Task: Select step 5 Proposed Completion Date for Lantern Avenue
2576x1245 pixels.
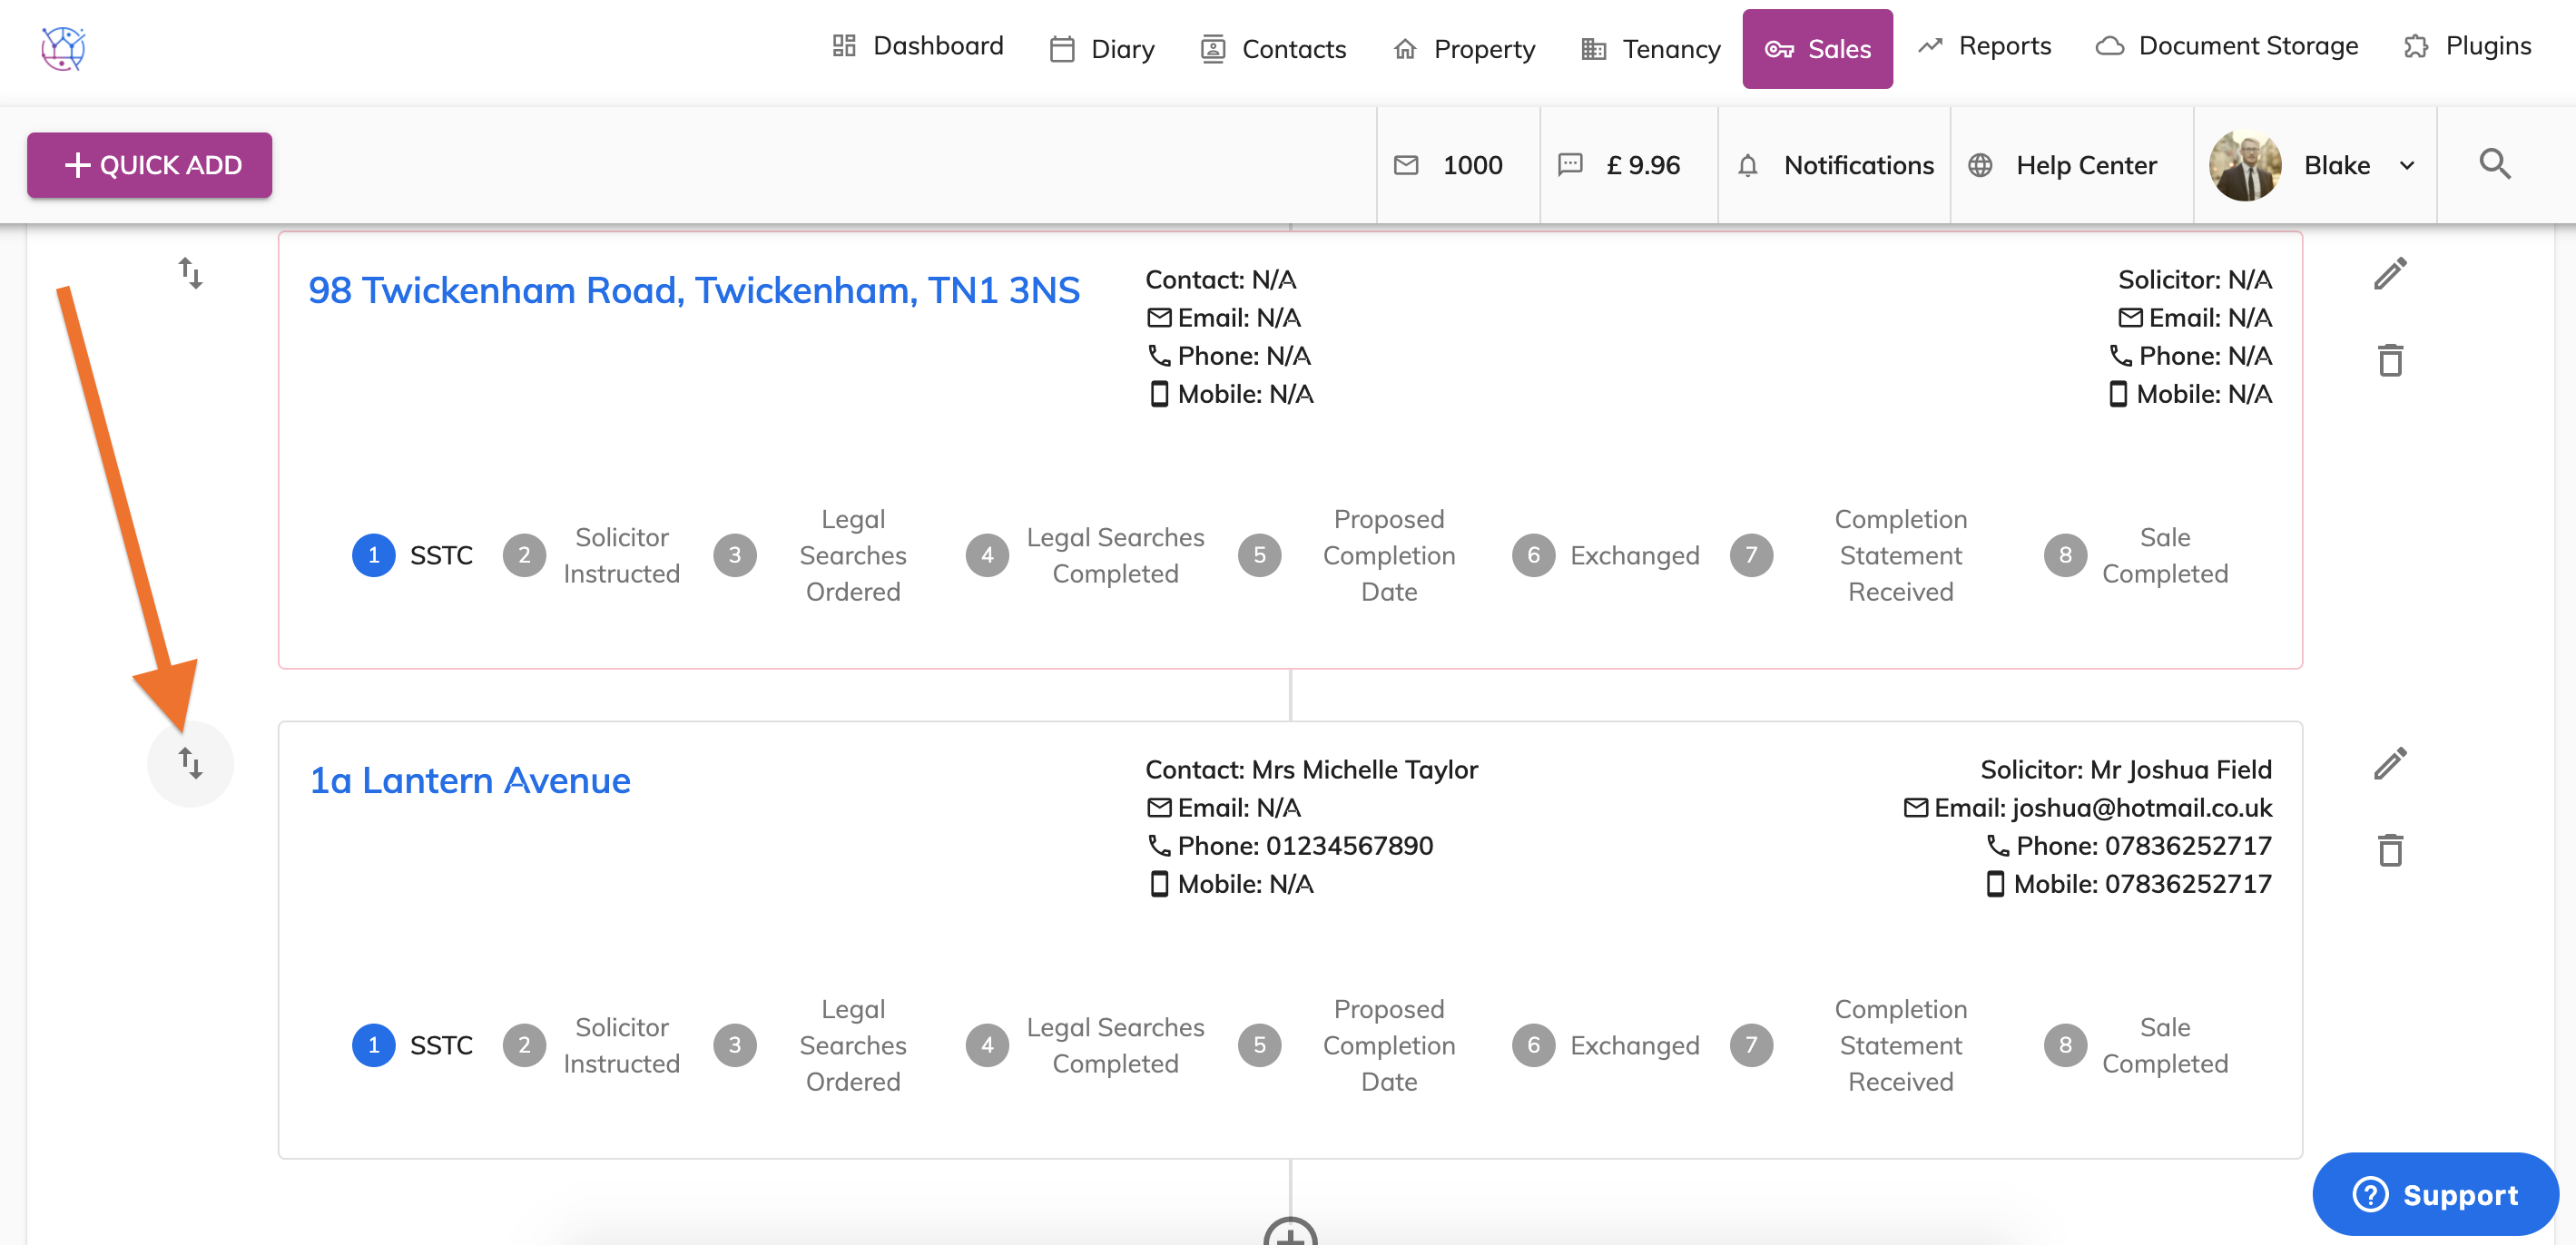Action: pos(1259,1045)
